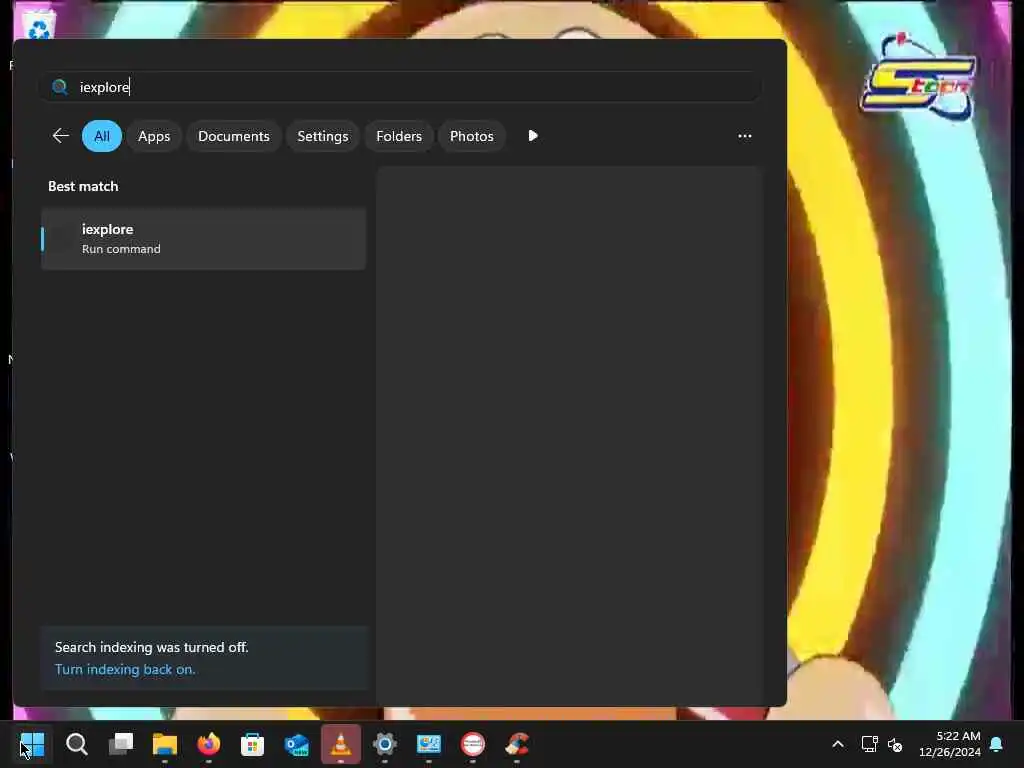1024x768 pixels.
Task: Open network status tray icon
Action: click(869, 744)
